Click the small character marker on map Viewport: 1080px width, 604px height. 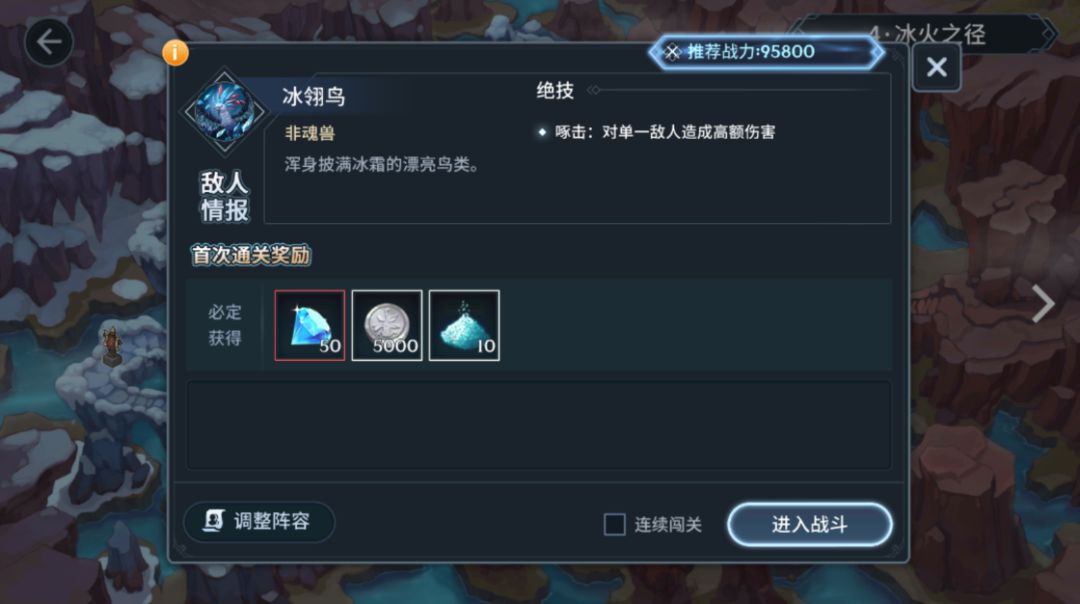click(111, 346)
